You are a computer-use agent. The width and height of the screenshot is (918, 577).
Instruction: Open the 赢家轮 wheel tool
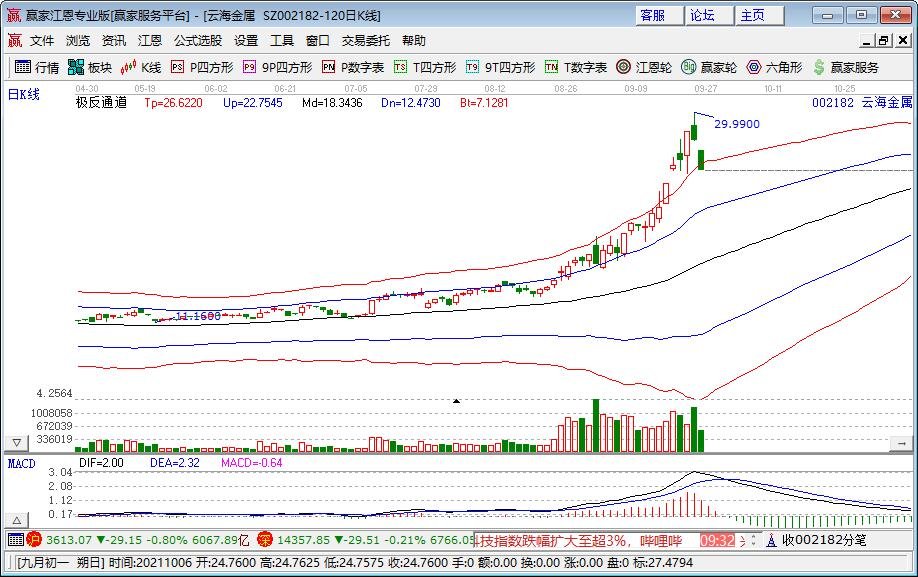point(709,67)
